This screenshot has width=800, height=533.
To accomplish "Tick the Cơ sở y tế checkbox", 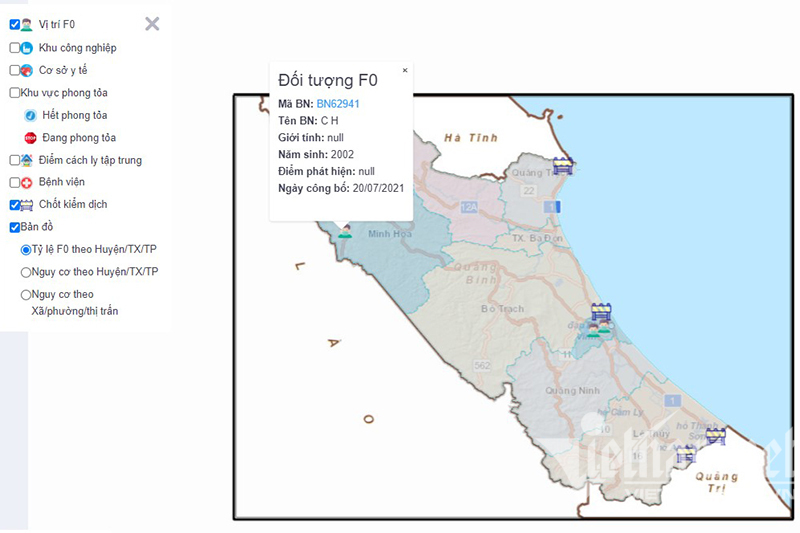I will tap(15, 70).
